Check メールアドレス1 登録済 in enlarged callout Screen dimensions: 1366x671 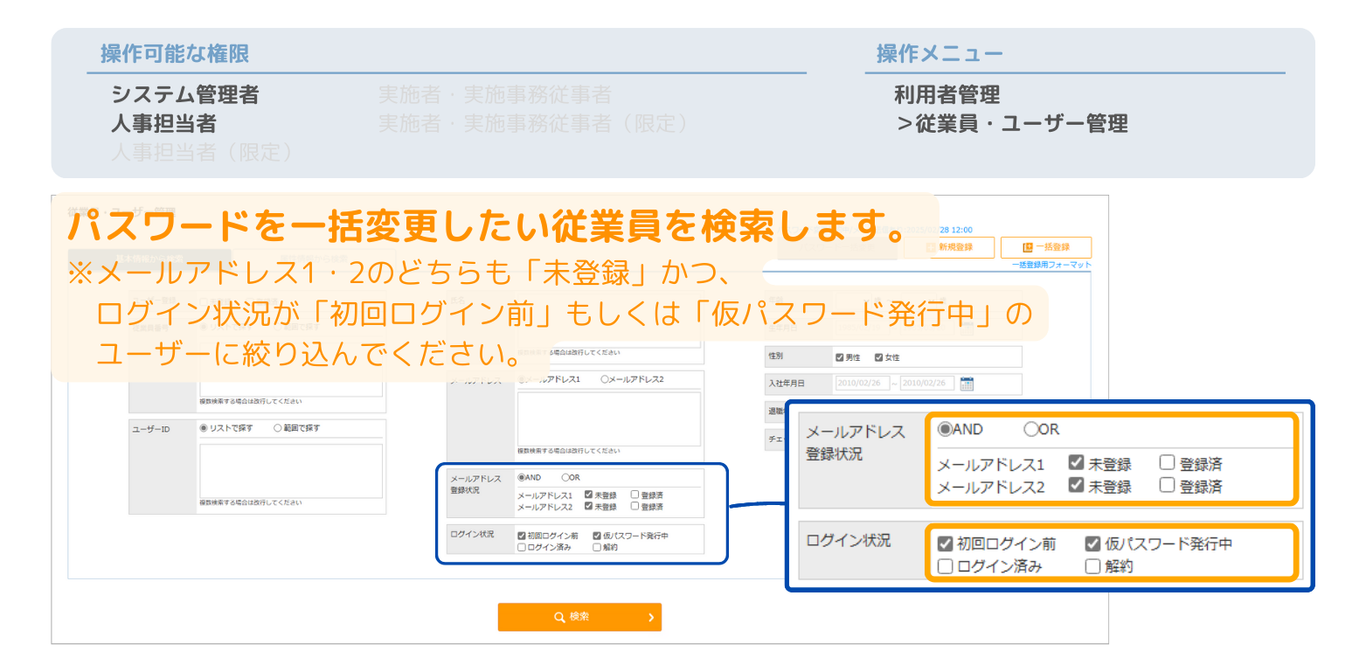pyautogui.click(x=1167, y=463)
